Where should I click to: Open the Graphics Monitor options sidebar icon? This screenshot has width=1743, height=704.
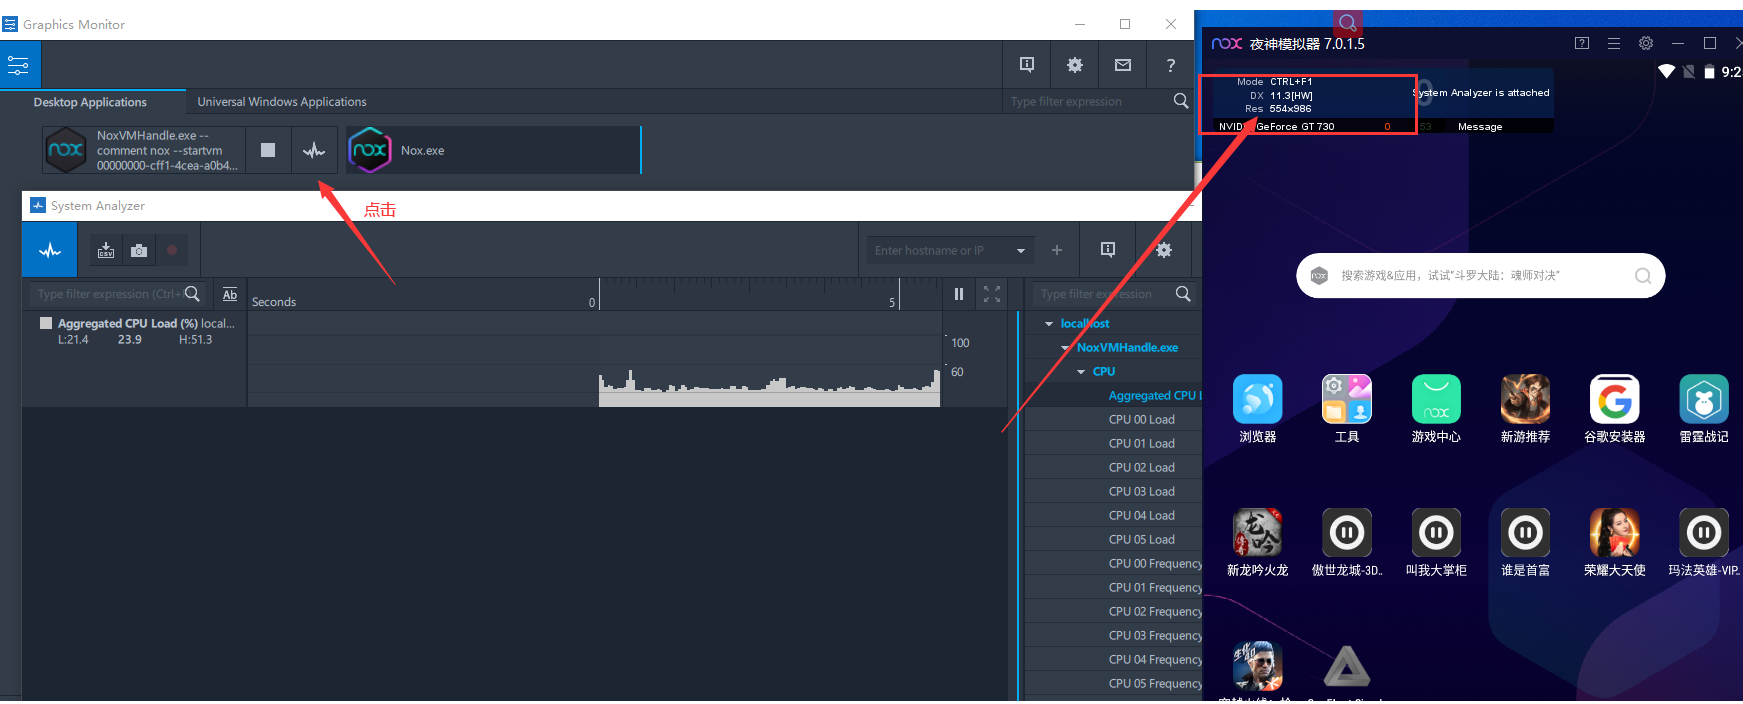point(20,66)
